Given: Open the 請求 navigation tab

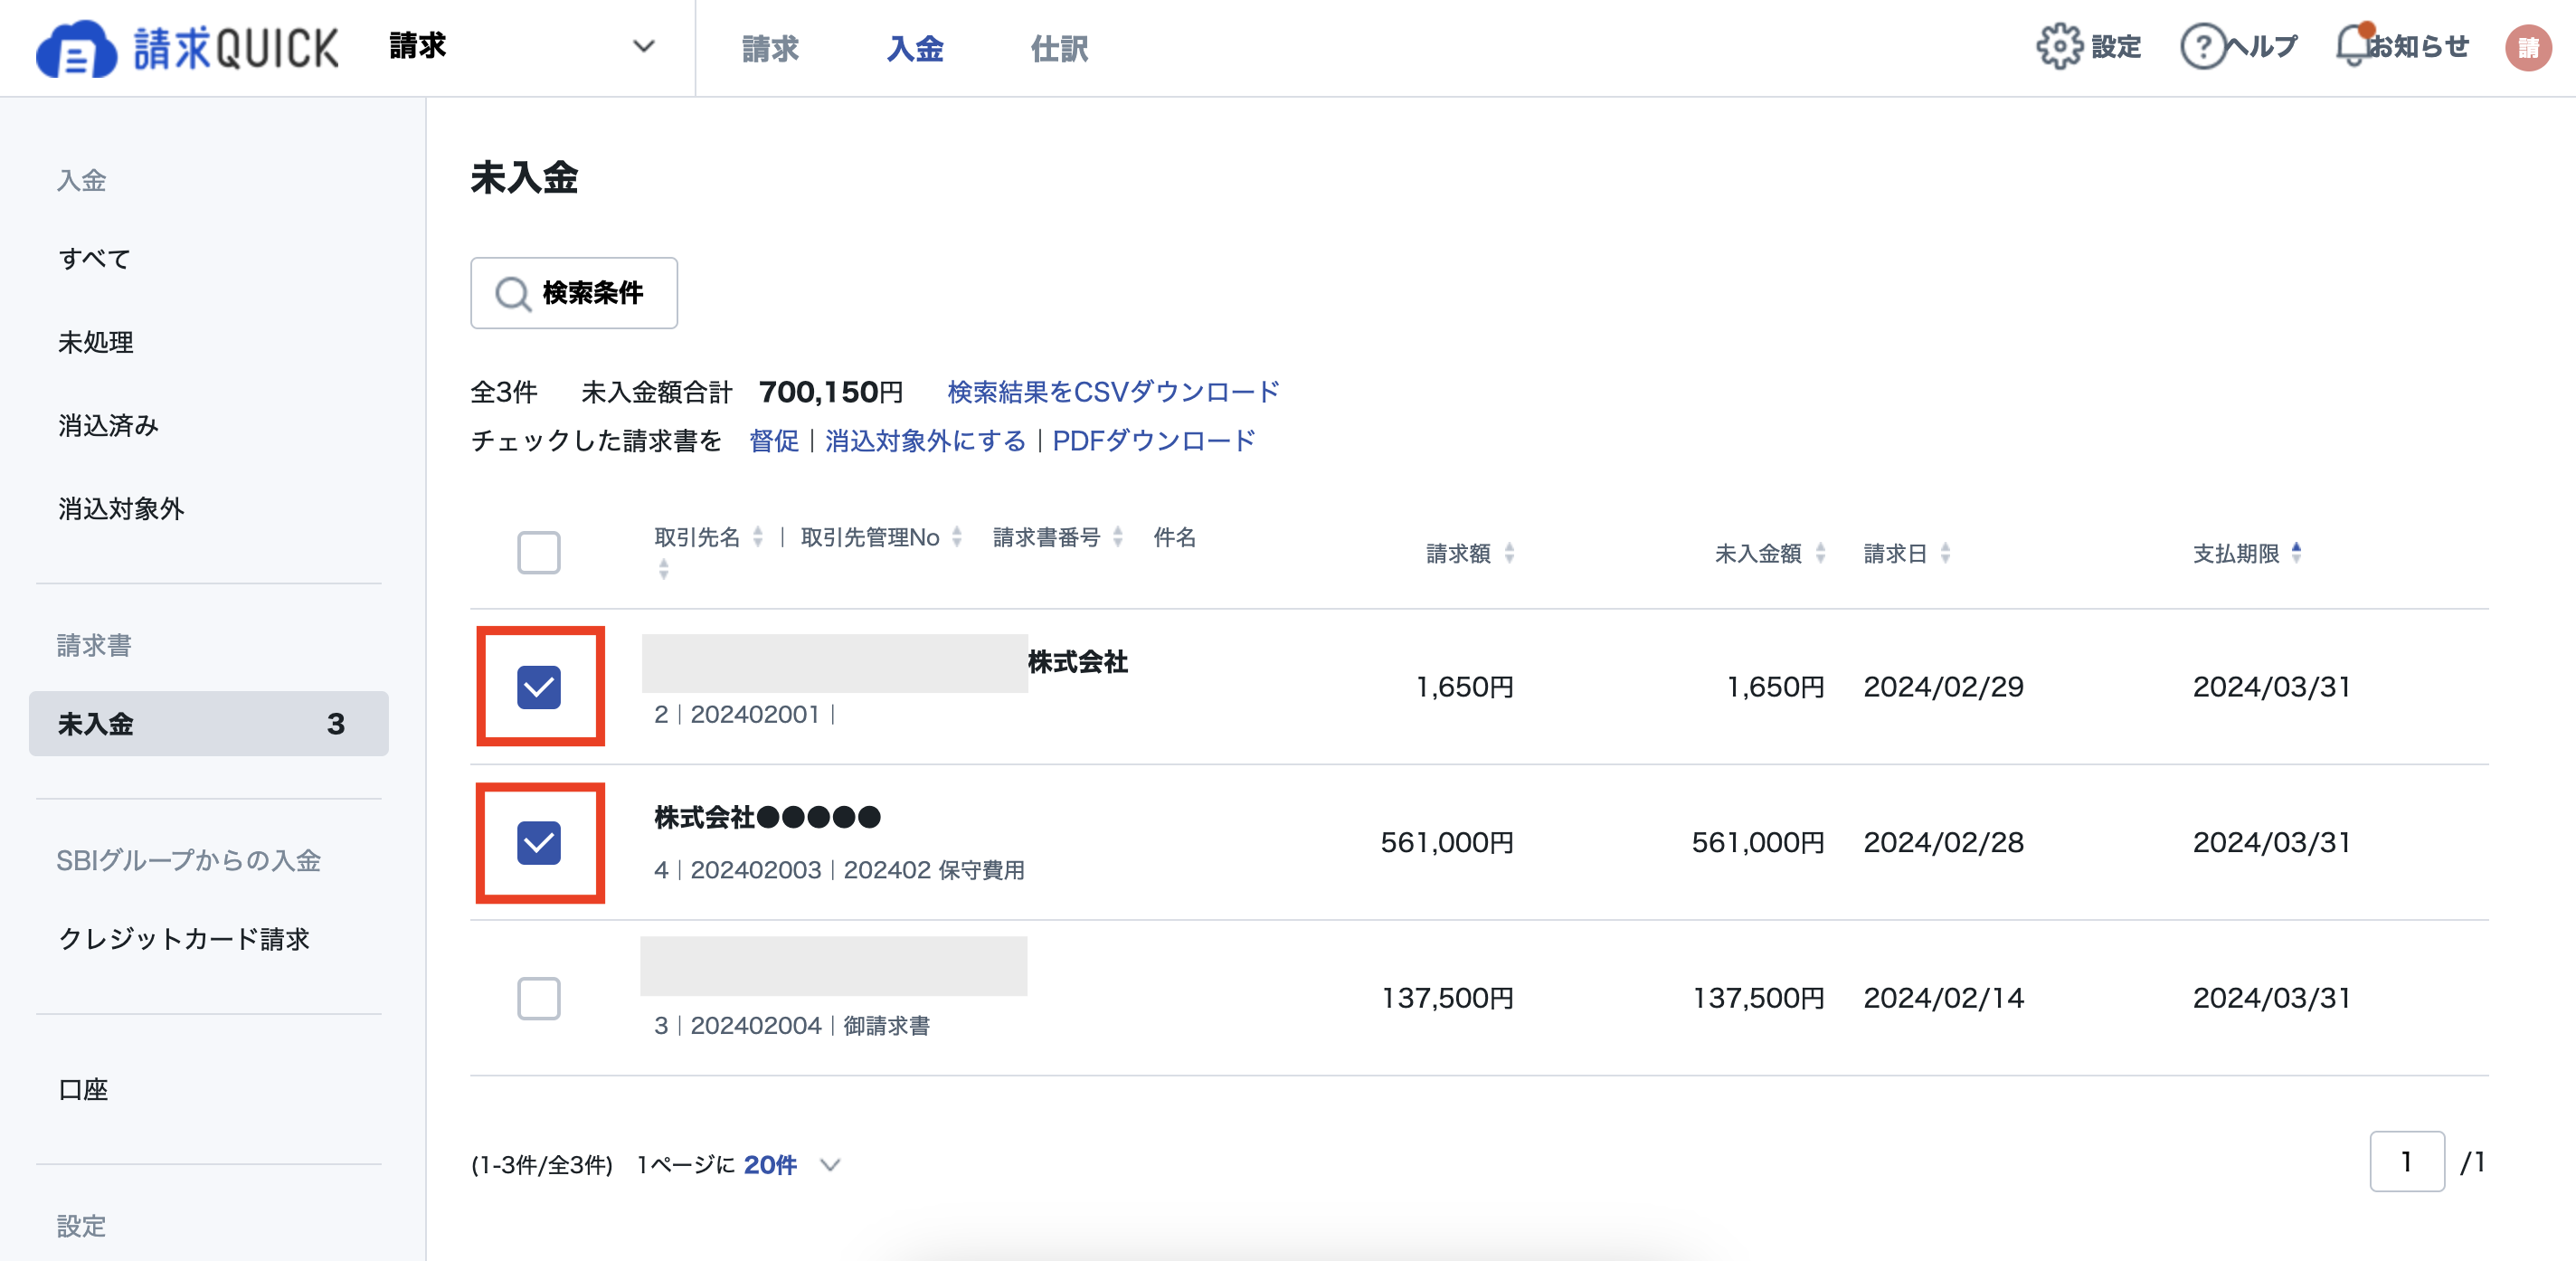Looking at the screenshot, I should click(x=770, y=48).
